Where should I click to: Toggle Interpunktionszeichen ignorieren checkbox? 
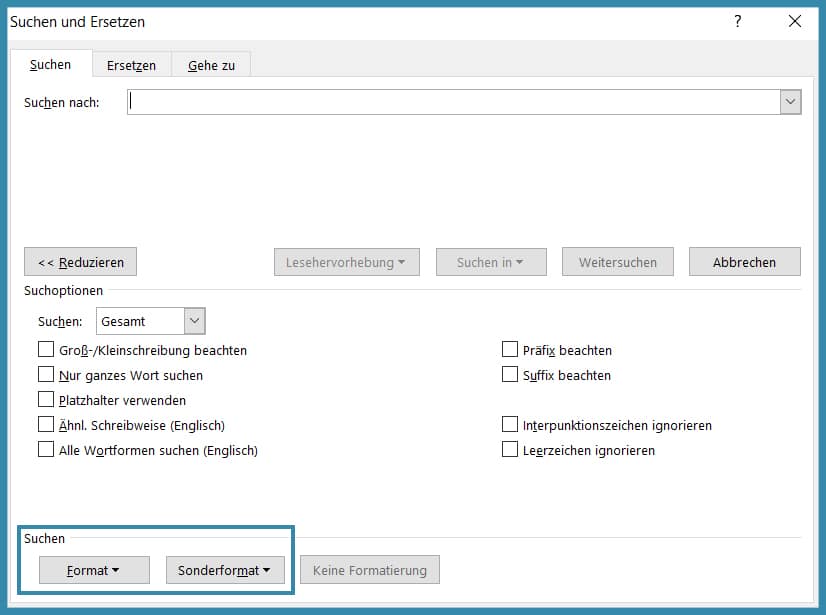[510, 425]
